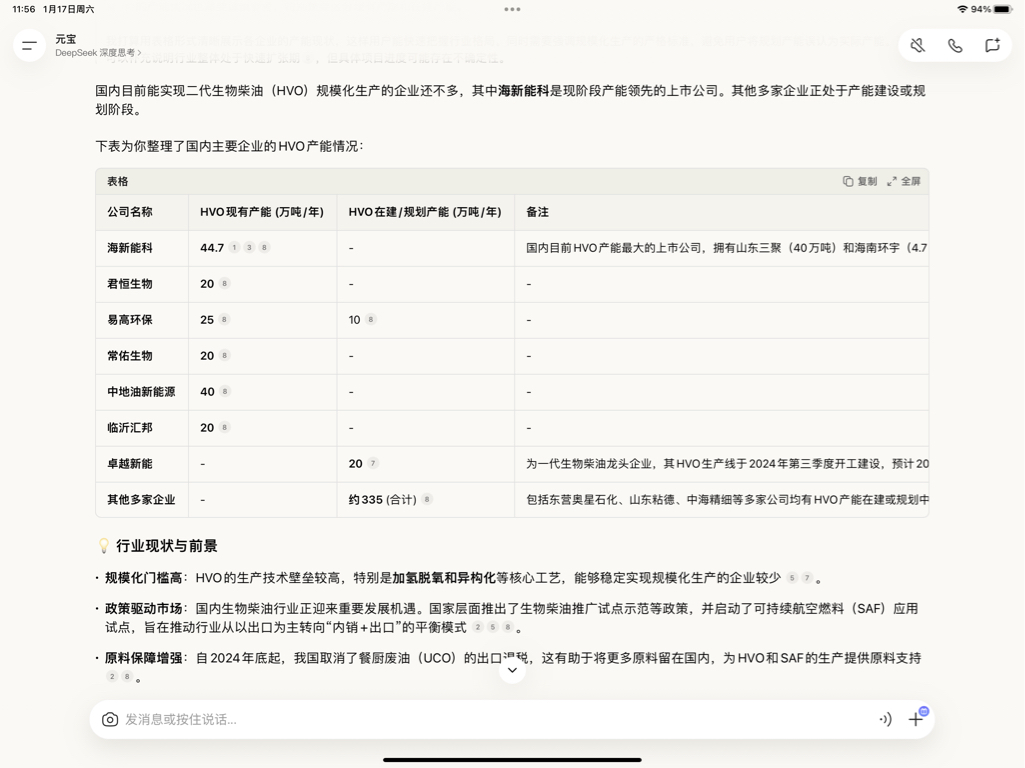
Task: Start a new chat with plus-bubble icon
Action: coord(992,46)
